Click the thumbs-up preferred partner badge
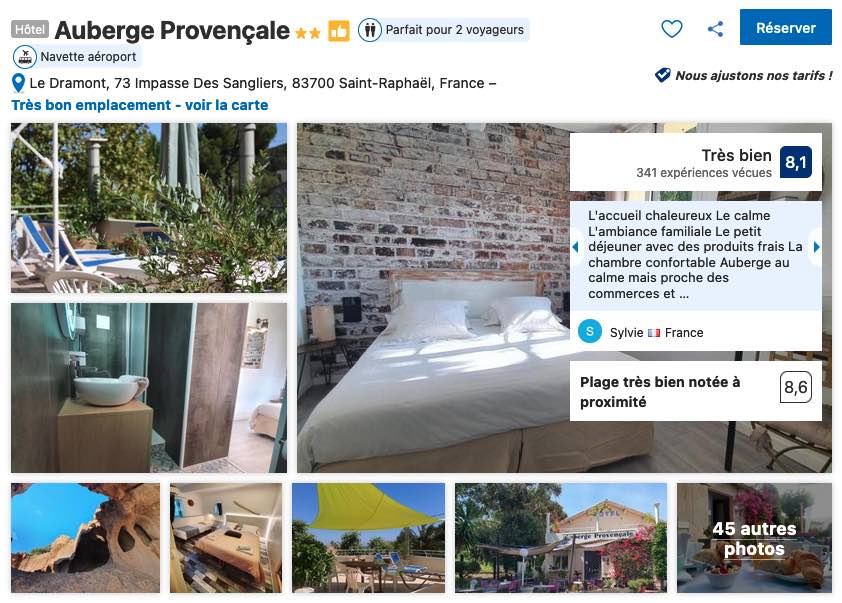 pyautogui.click(x=339, y=31)
